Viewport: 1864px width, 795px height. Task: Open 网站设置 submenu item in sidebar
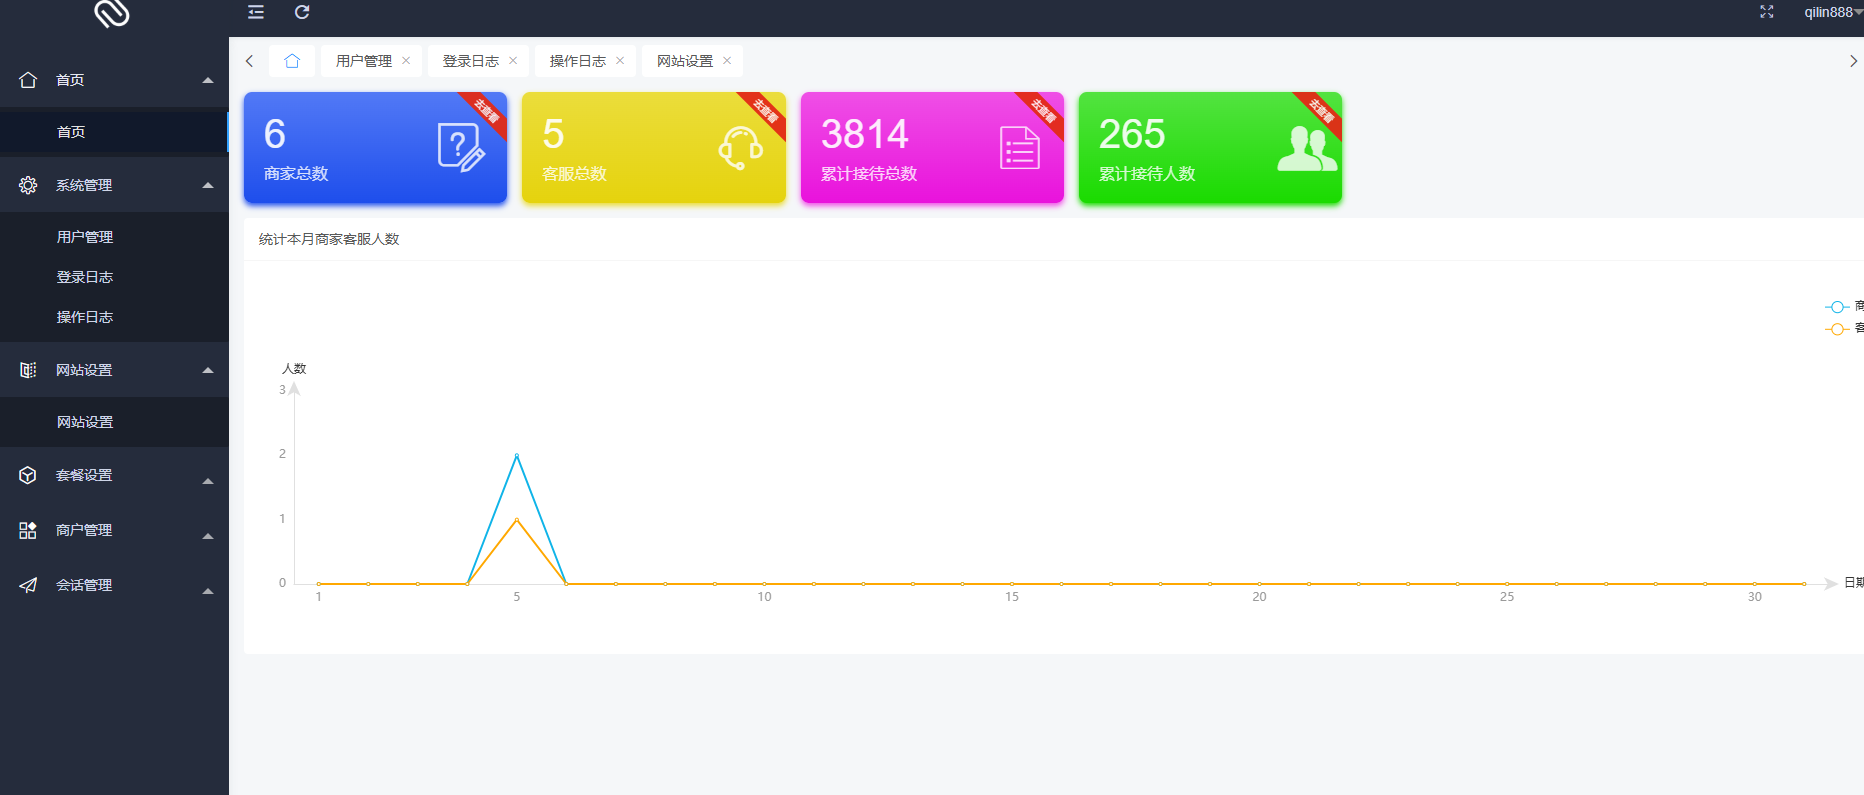pyautogui.click(x=85, y=422)
